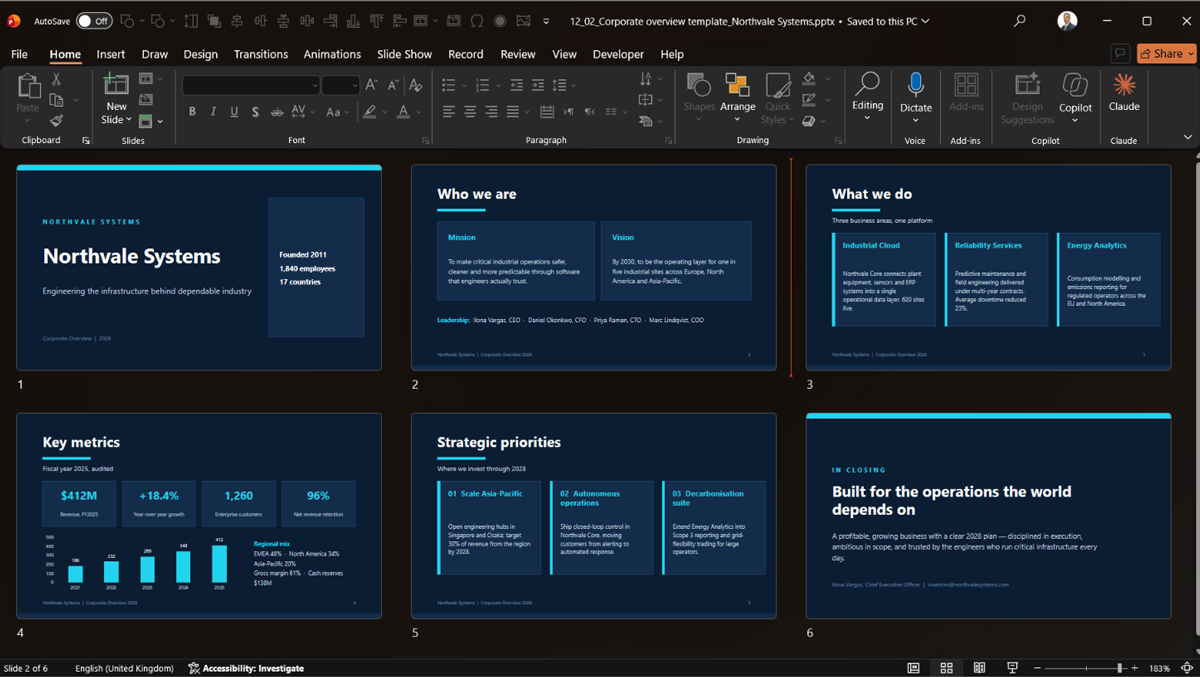Toggle Text Shadow formatting
This screenshot has width=1200, height=677.
point(256,112)
